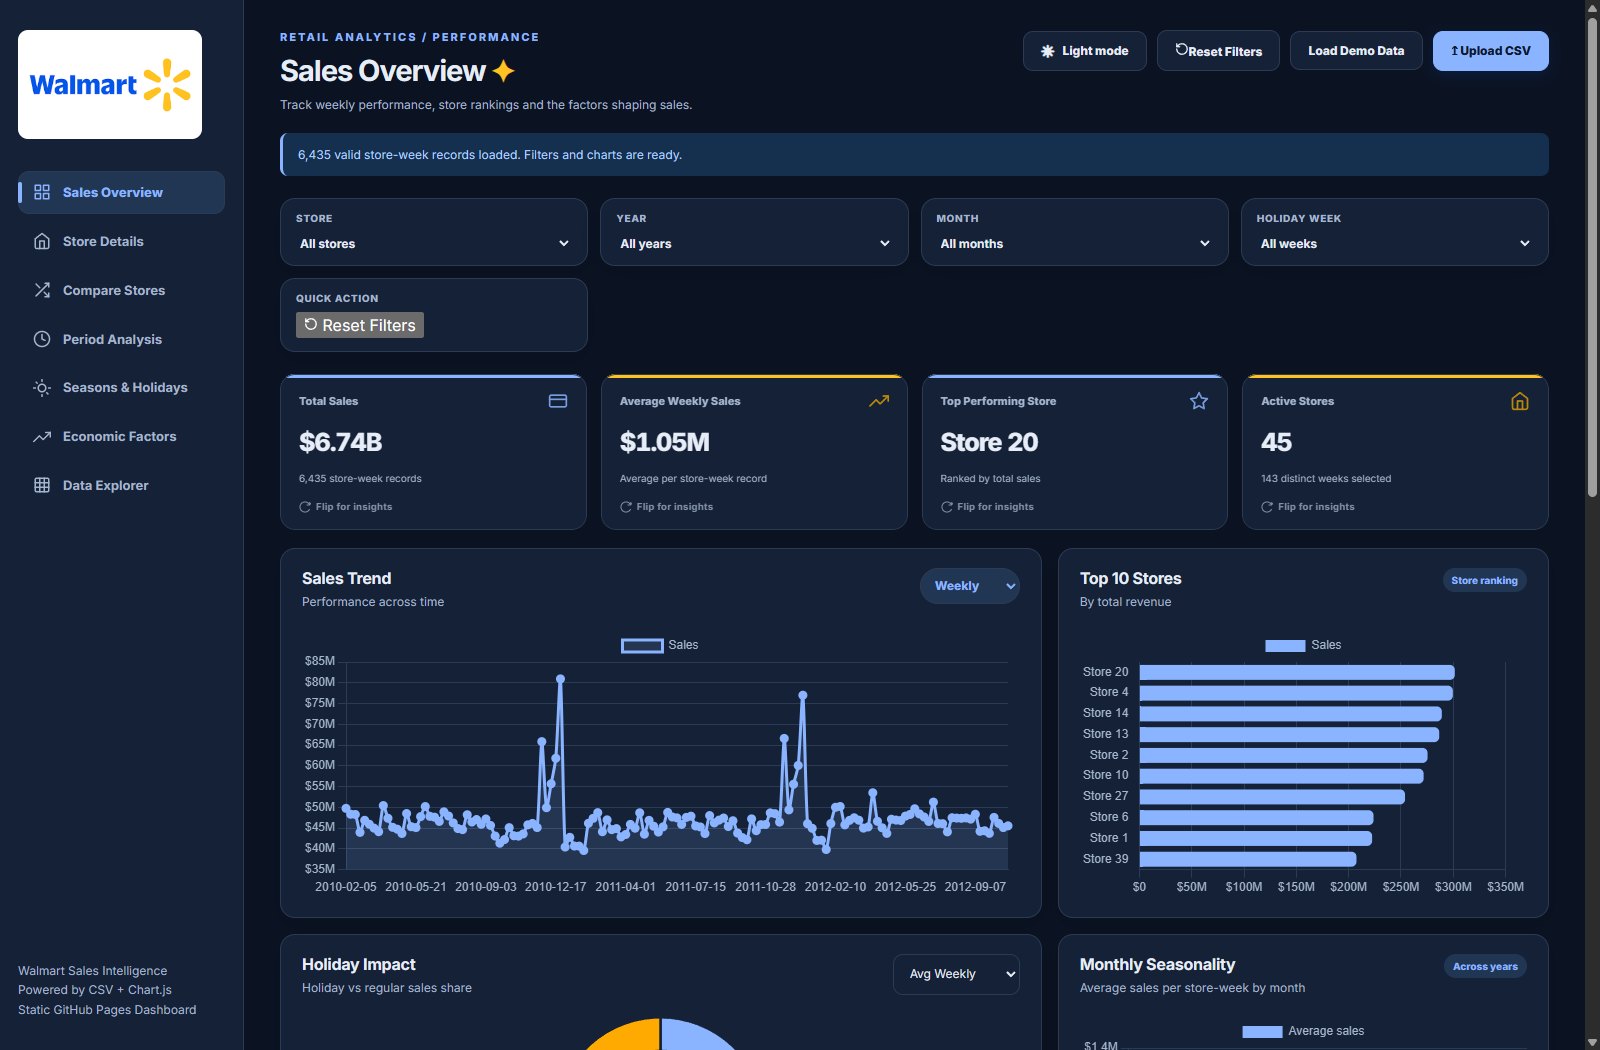Screen dimensions: 1600x1050
Task: Click the Period Analysis clock icon
Action: coord(42,339)
